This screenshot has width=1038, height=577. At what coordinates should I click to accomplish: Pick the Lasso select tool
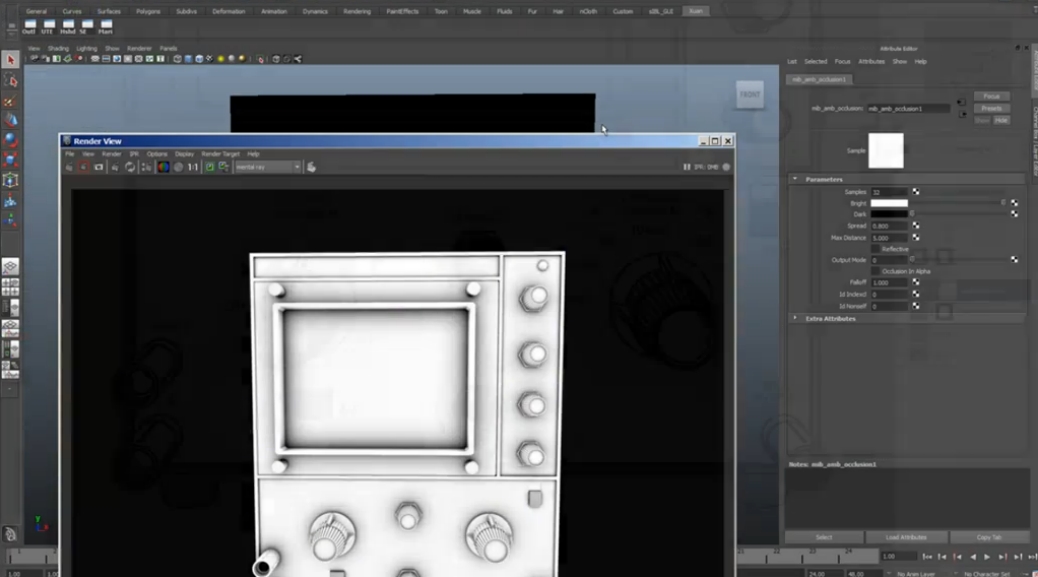click(11, 81)
